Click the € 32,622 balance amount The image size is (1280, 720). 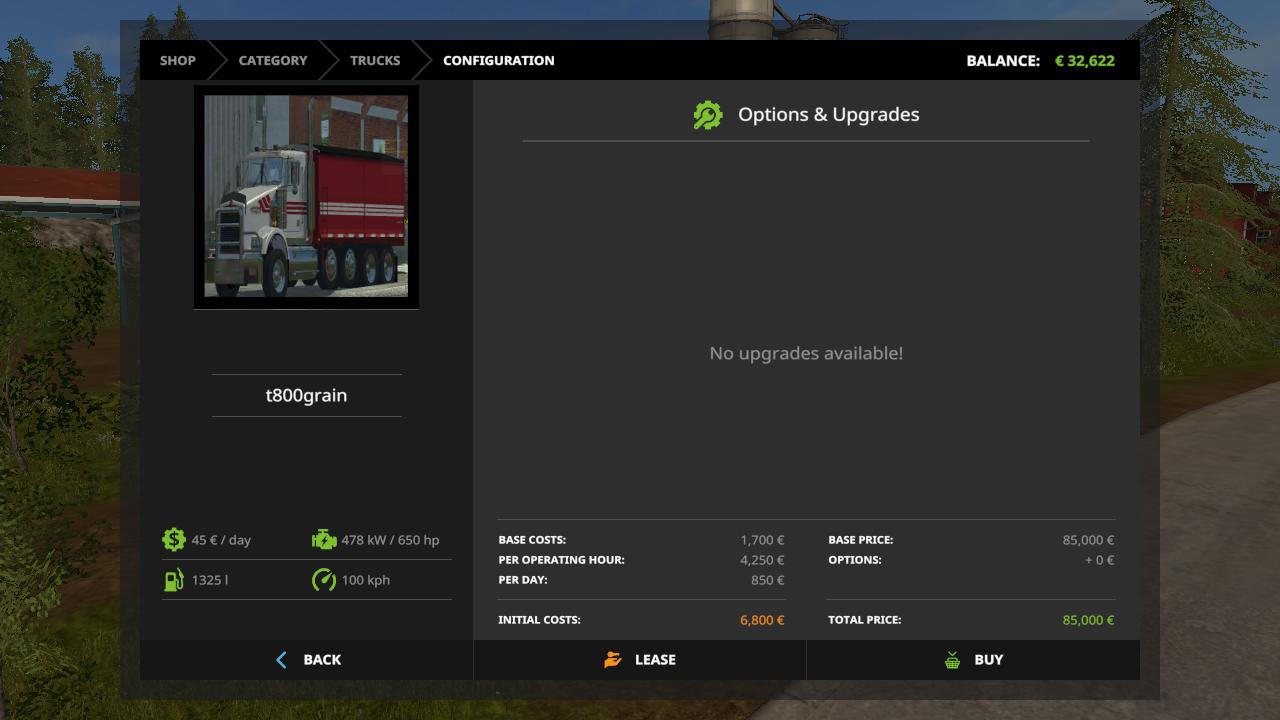(x=1084, y=60)
